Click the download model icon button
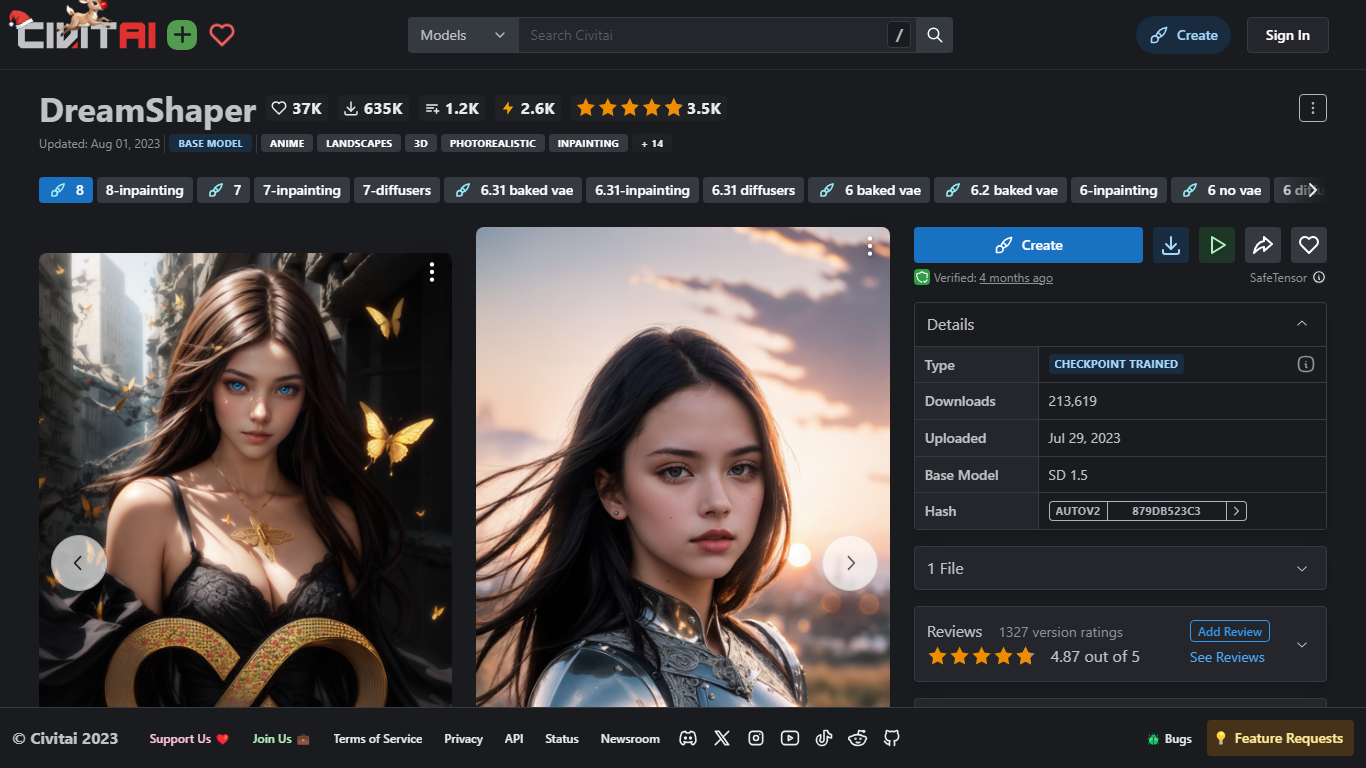This screenshot has width=1366, height=768. (x=1171, y=245)
